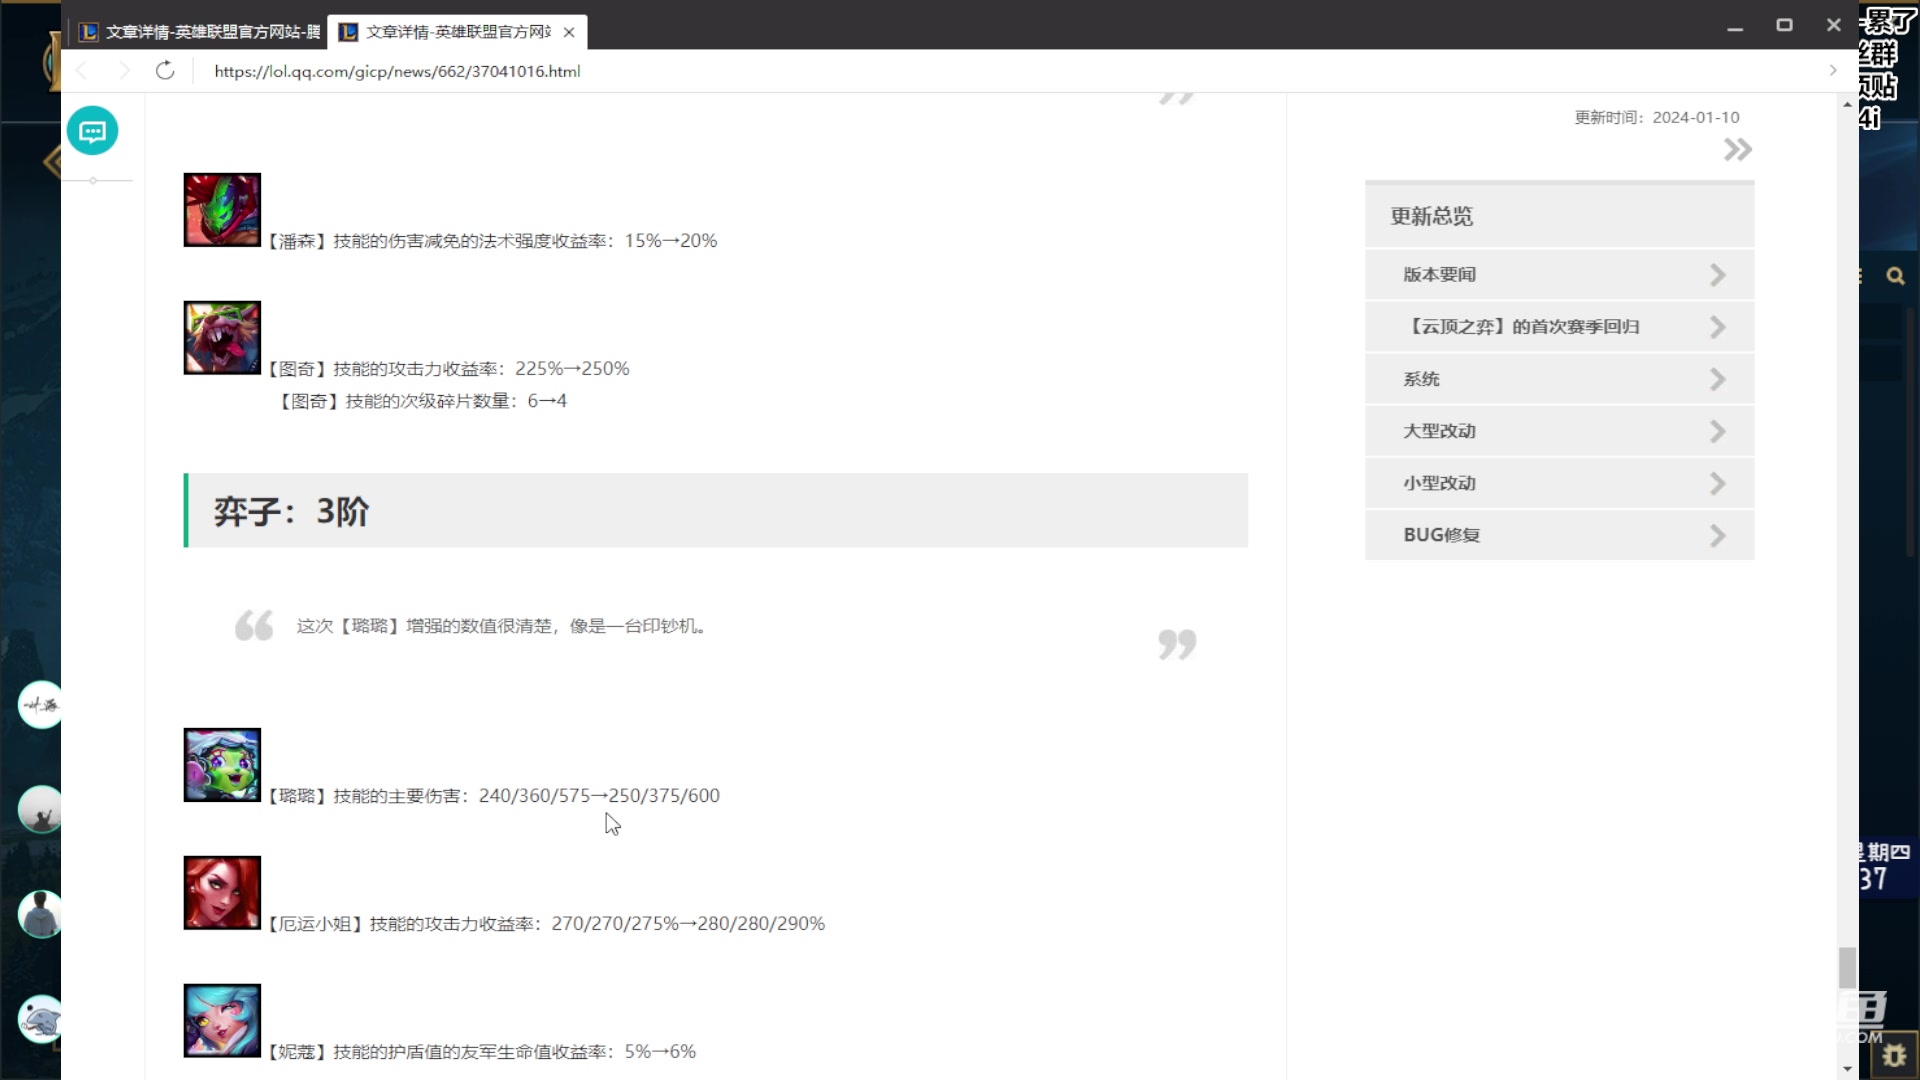
Task: Click the Pantheon champion portrait
Action: (x=222, y=210)
